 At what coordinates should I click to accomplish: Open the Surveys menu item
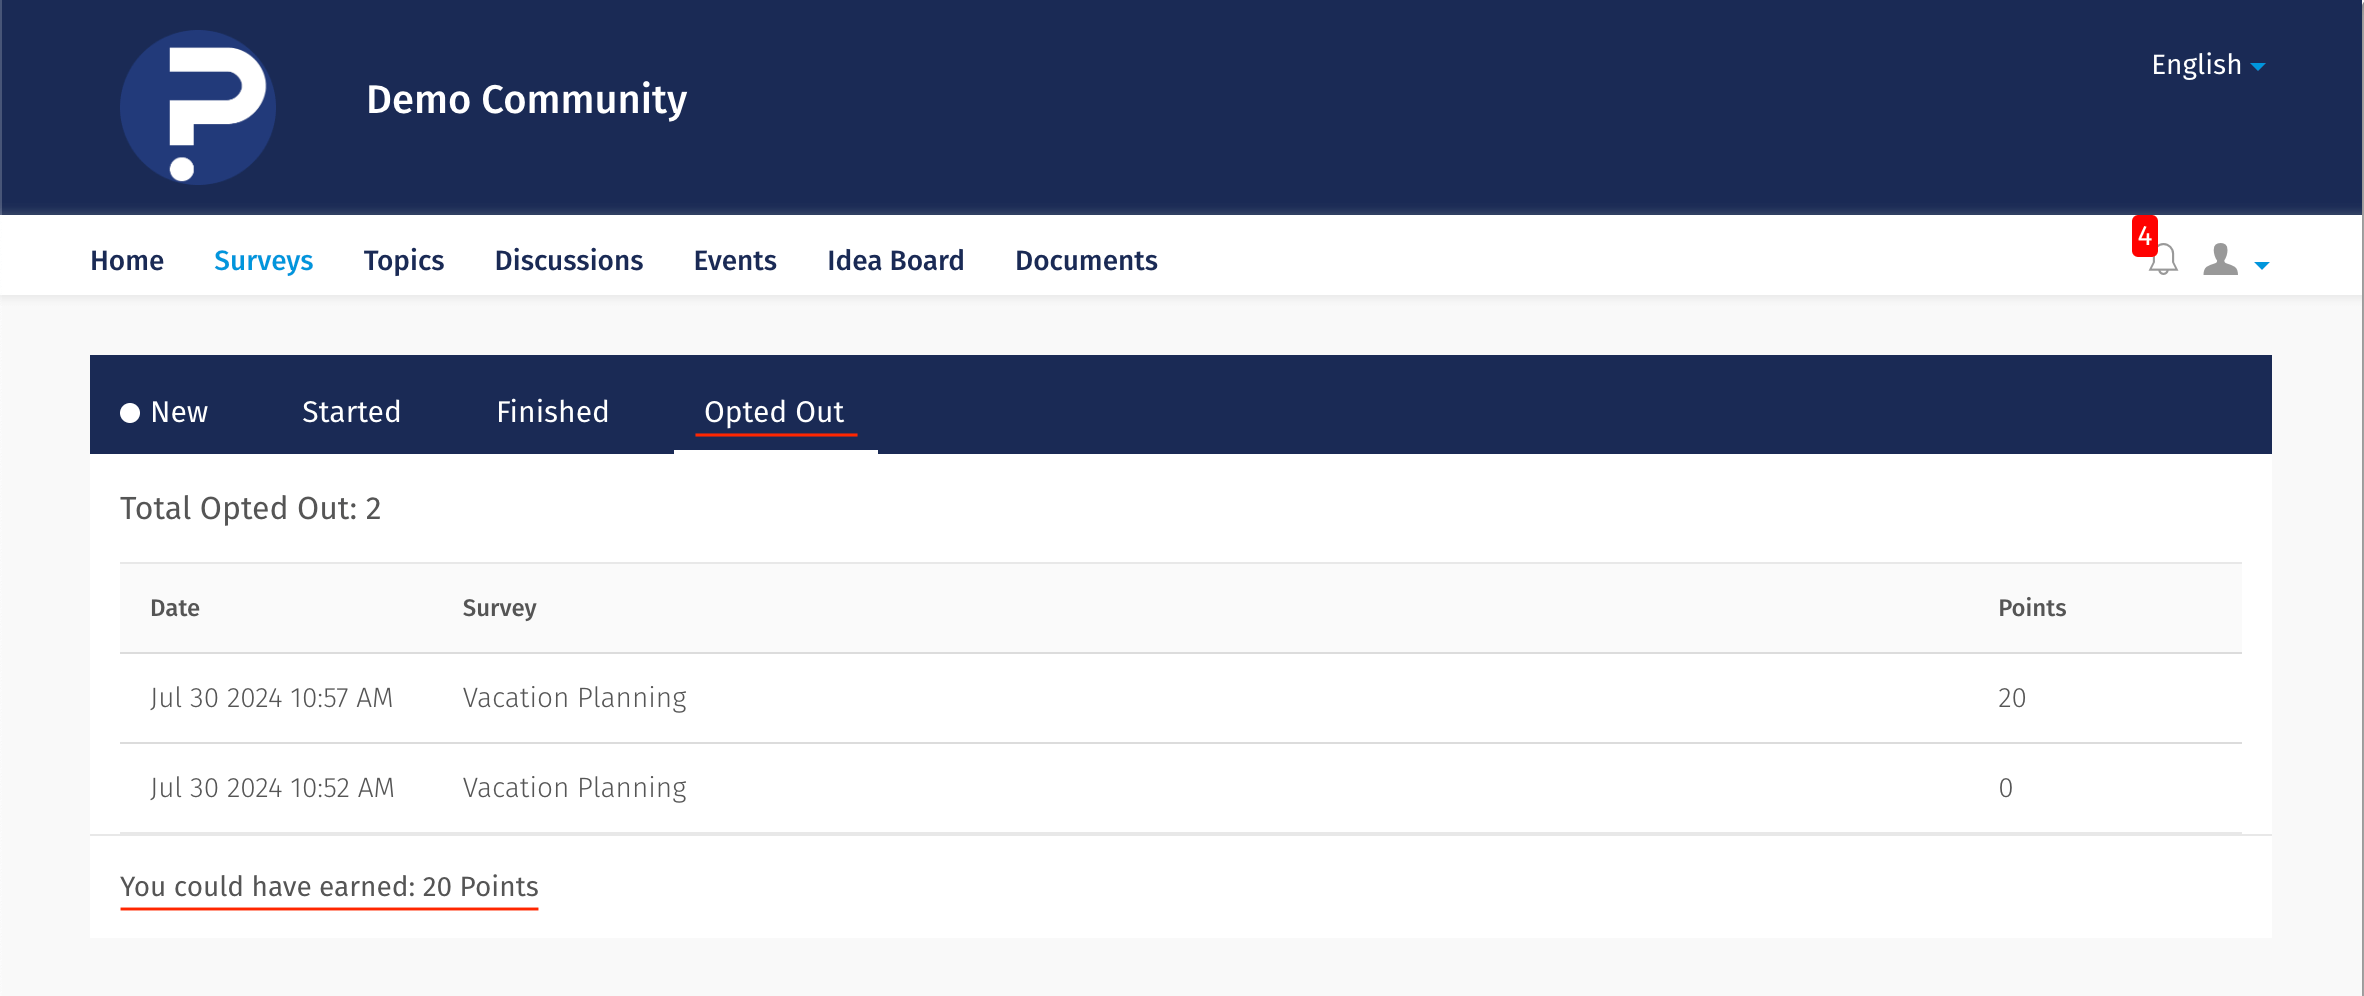[263, 260]
